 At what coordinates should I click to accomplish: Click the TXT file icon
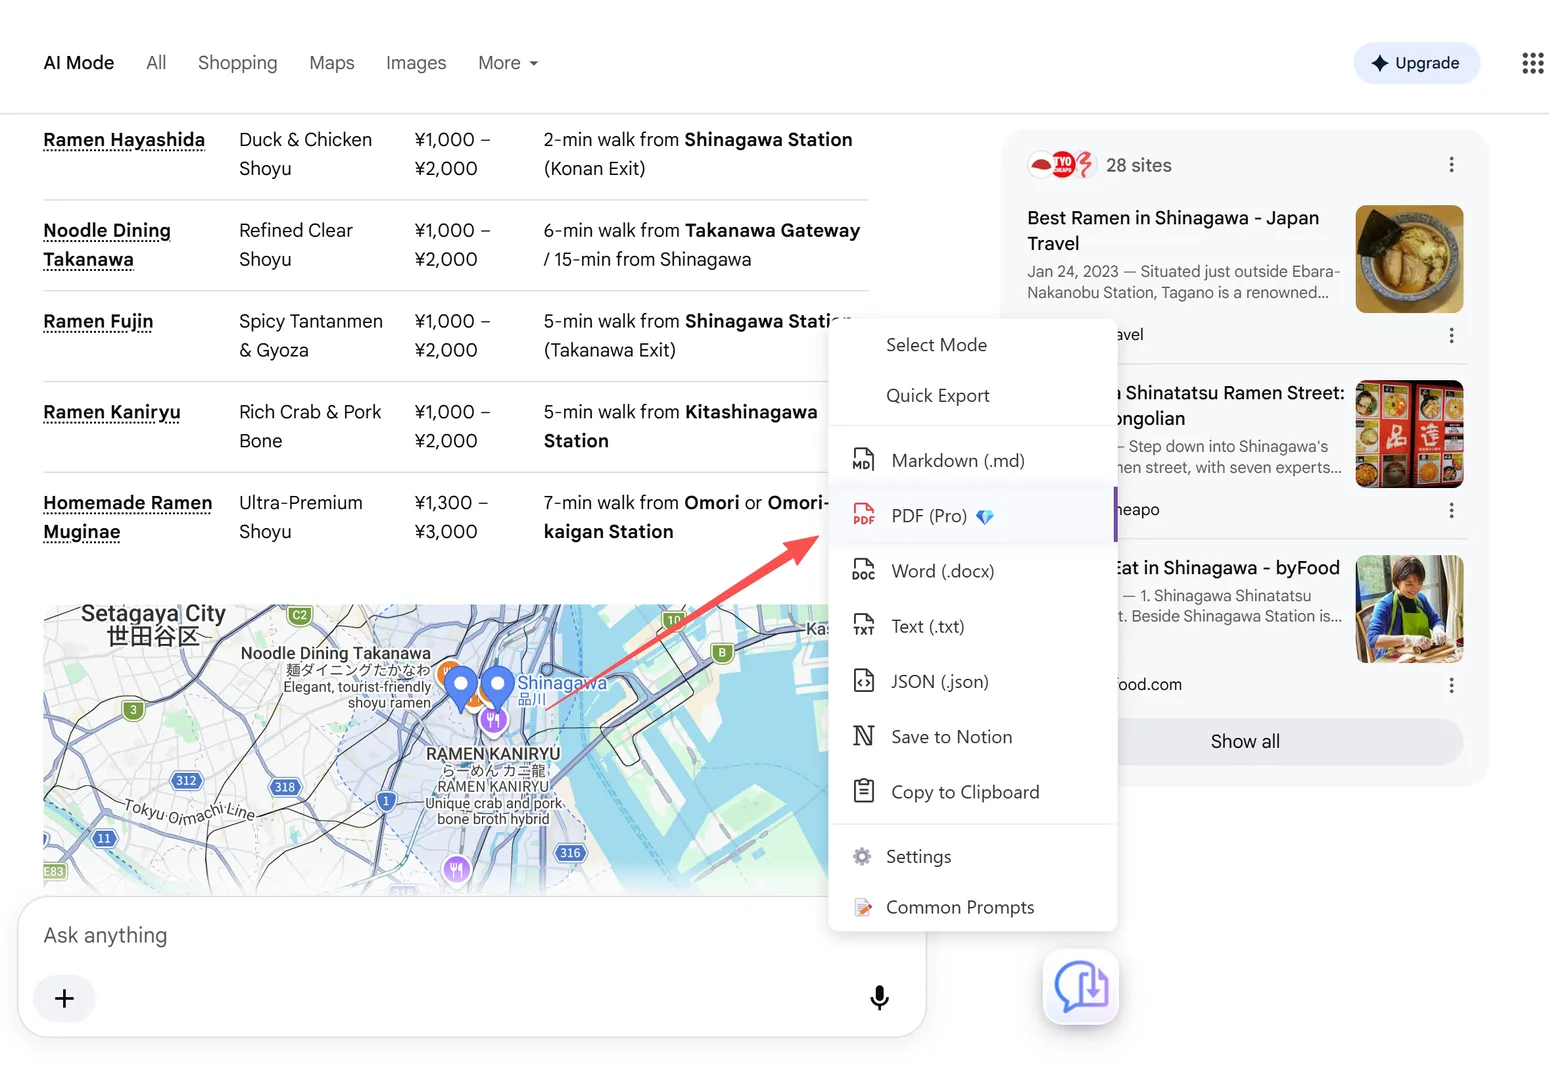[863, 626]
